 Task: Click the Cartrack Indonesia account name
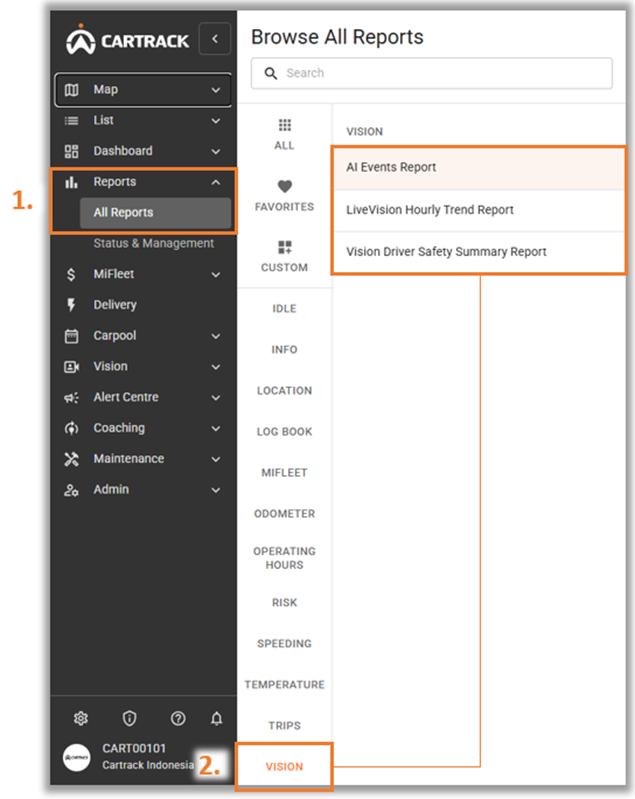148,765
